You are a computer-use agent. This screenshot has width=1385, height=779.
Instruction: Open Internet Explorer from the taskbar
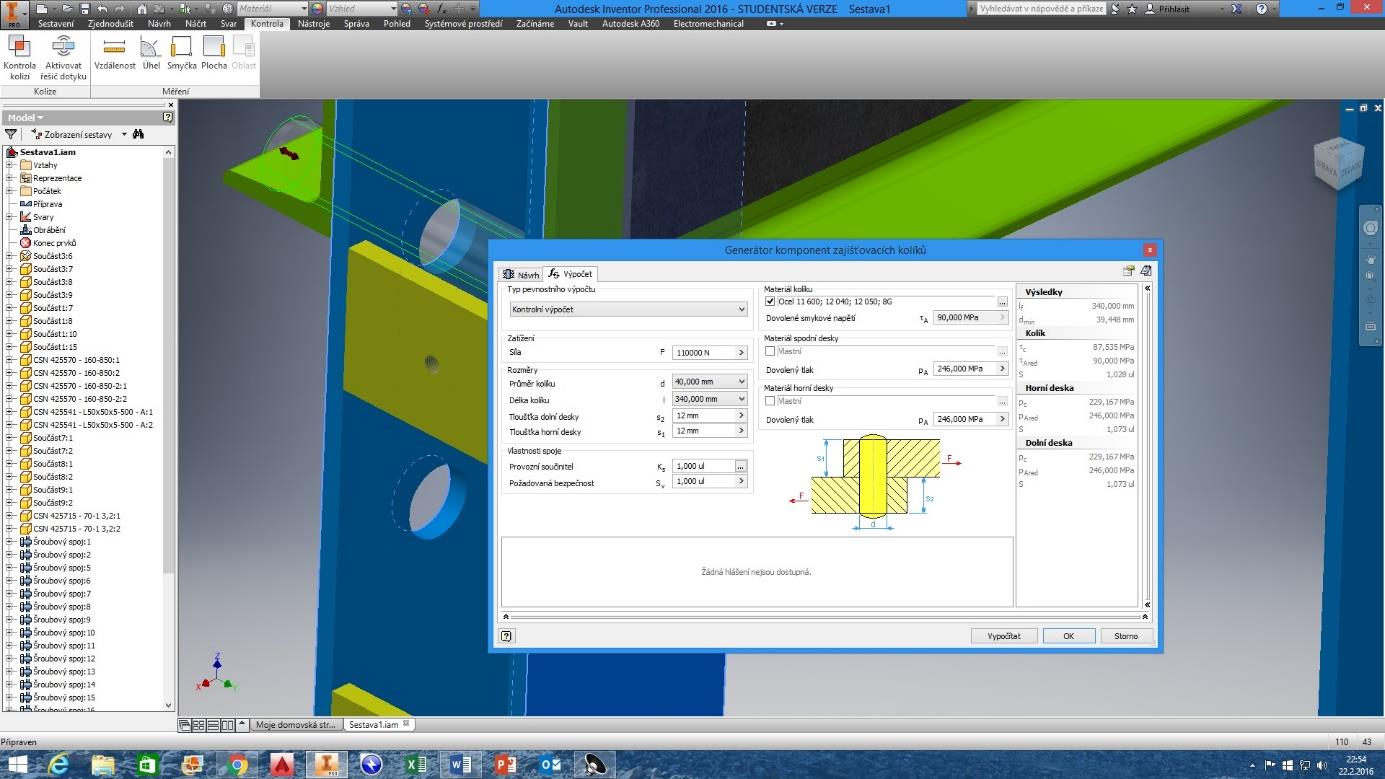pos(58,765)
